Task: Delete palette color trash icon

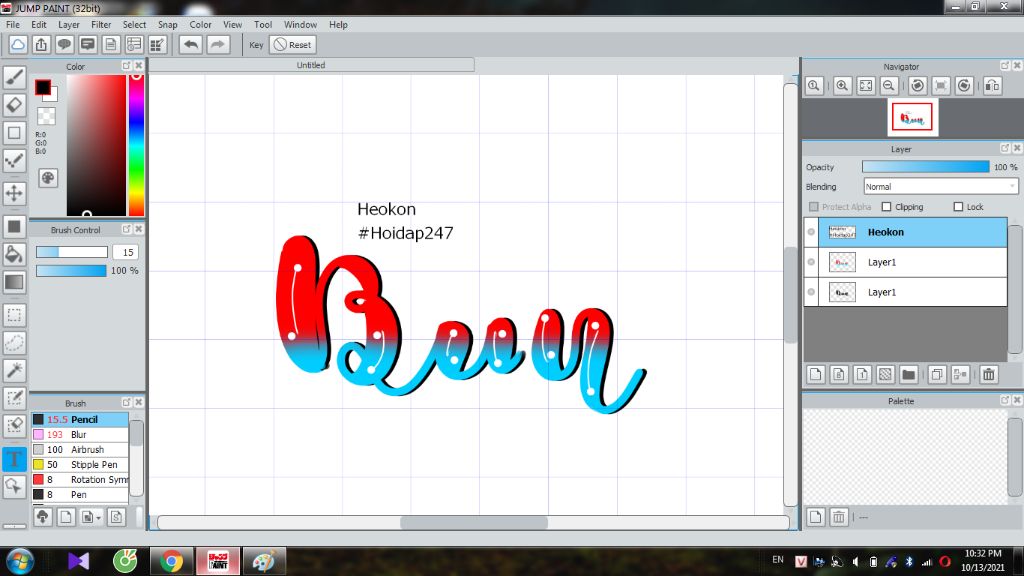Action: [839, 517]
